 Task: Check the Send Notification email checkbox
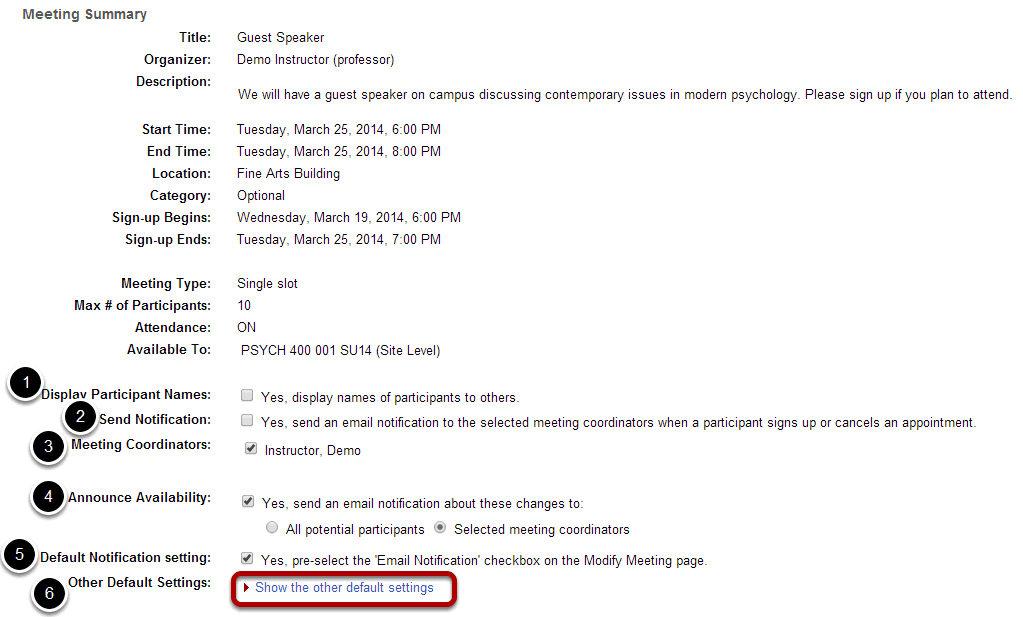[247, 421]
